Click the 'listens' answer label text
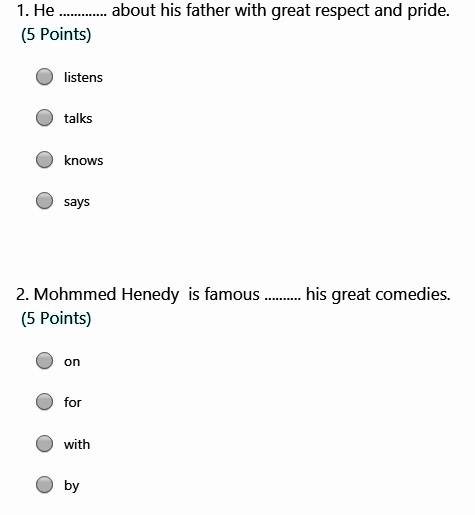Viewport: 475px width, 515px height. (83, 77)
